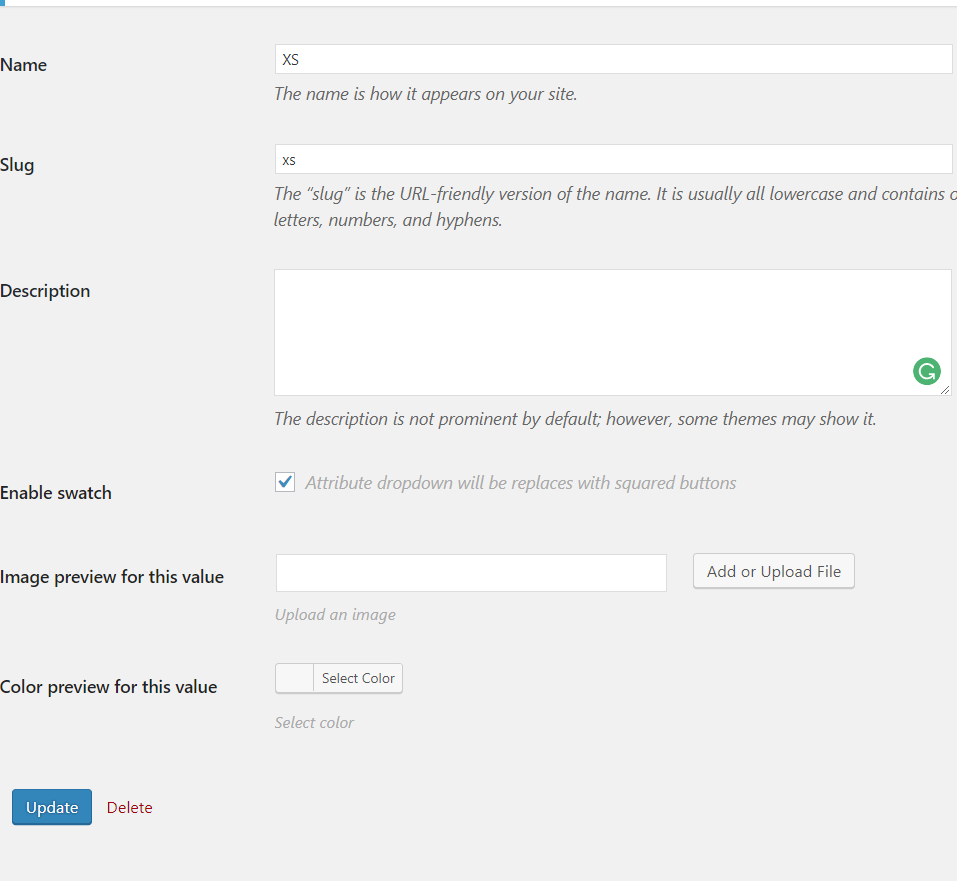This screenshot has height=881, width=957.
Task: Focus the Name field containing XS
Action: pos(613,59)
